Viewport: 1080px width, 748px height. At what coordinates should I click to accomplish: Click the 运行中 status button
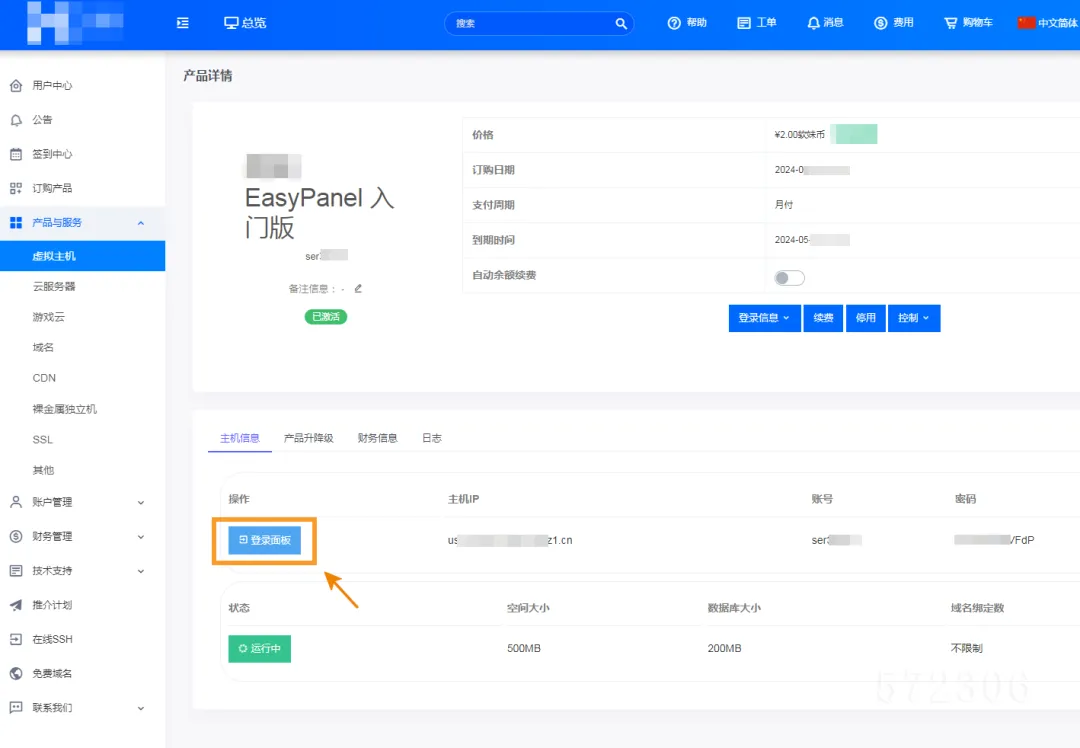260,649
